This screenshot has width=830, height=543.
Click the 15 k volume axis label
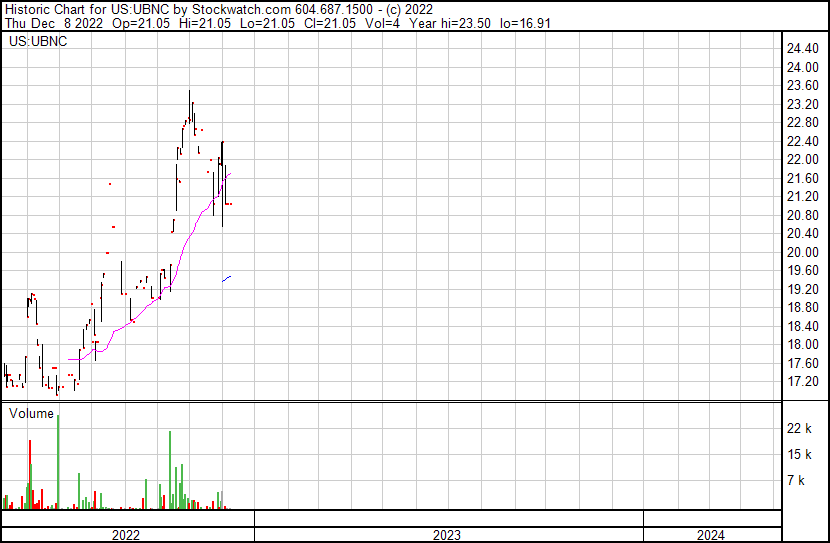click(x=799, y=454)
